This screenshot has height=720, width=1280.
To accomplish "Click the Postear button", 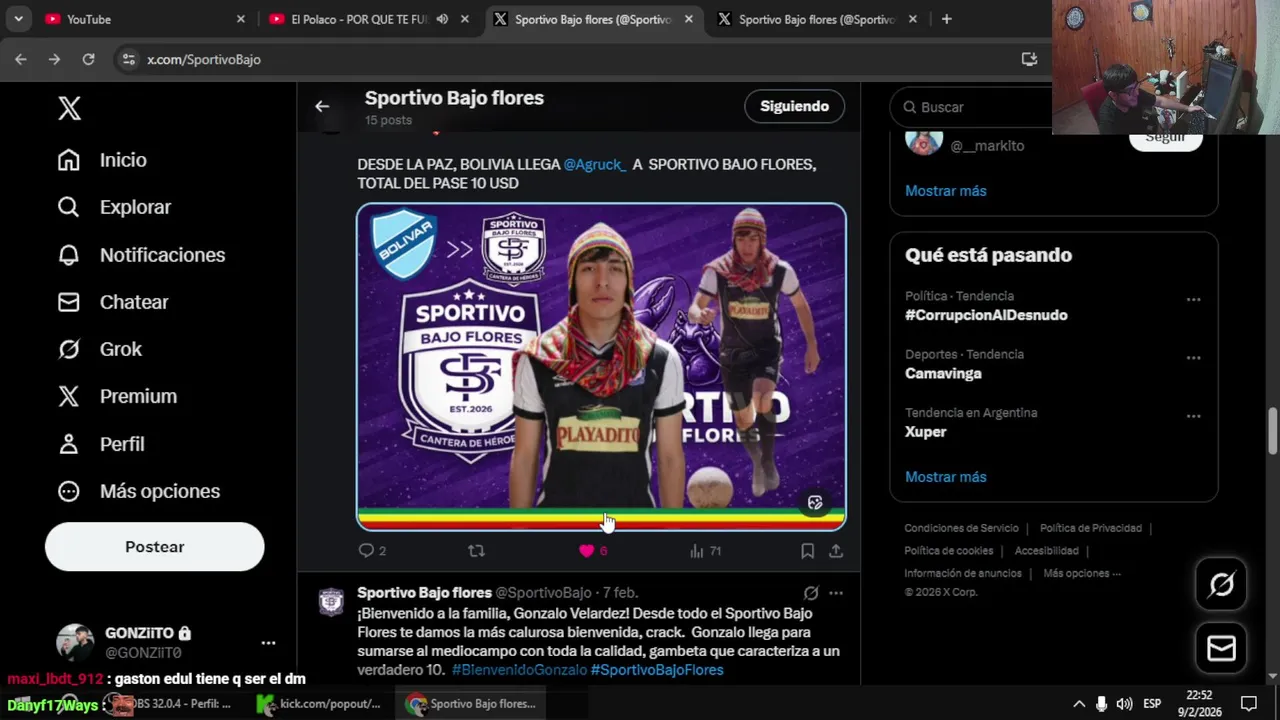I will (155, 547).
